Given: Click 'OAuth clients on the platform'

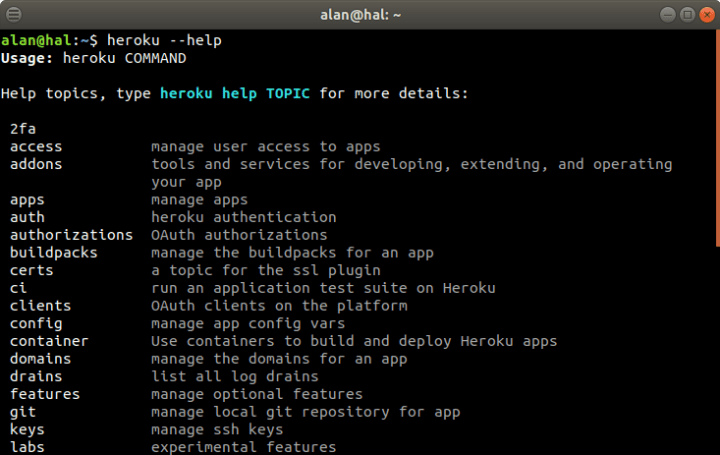Looking at the screenshot, I should click(x=279, y=306).
